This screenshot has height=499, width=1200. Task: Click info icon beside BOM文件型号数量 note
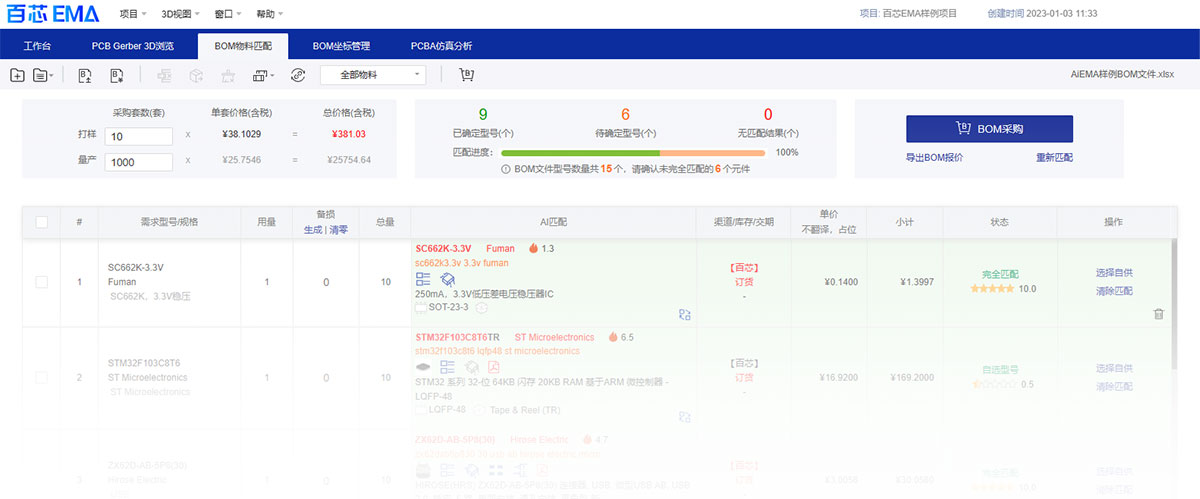pos(506,169)
